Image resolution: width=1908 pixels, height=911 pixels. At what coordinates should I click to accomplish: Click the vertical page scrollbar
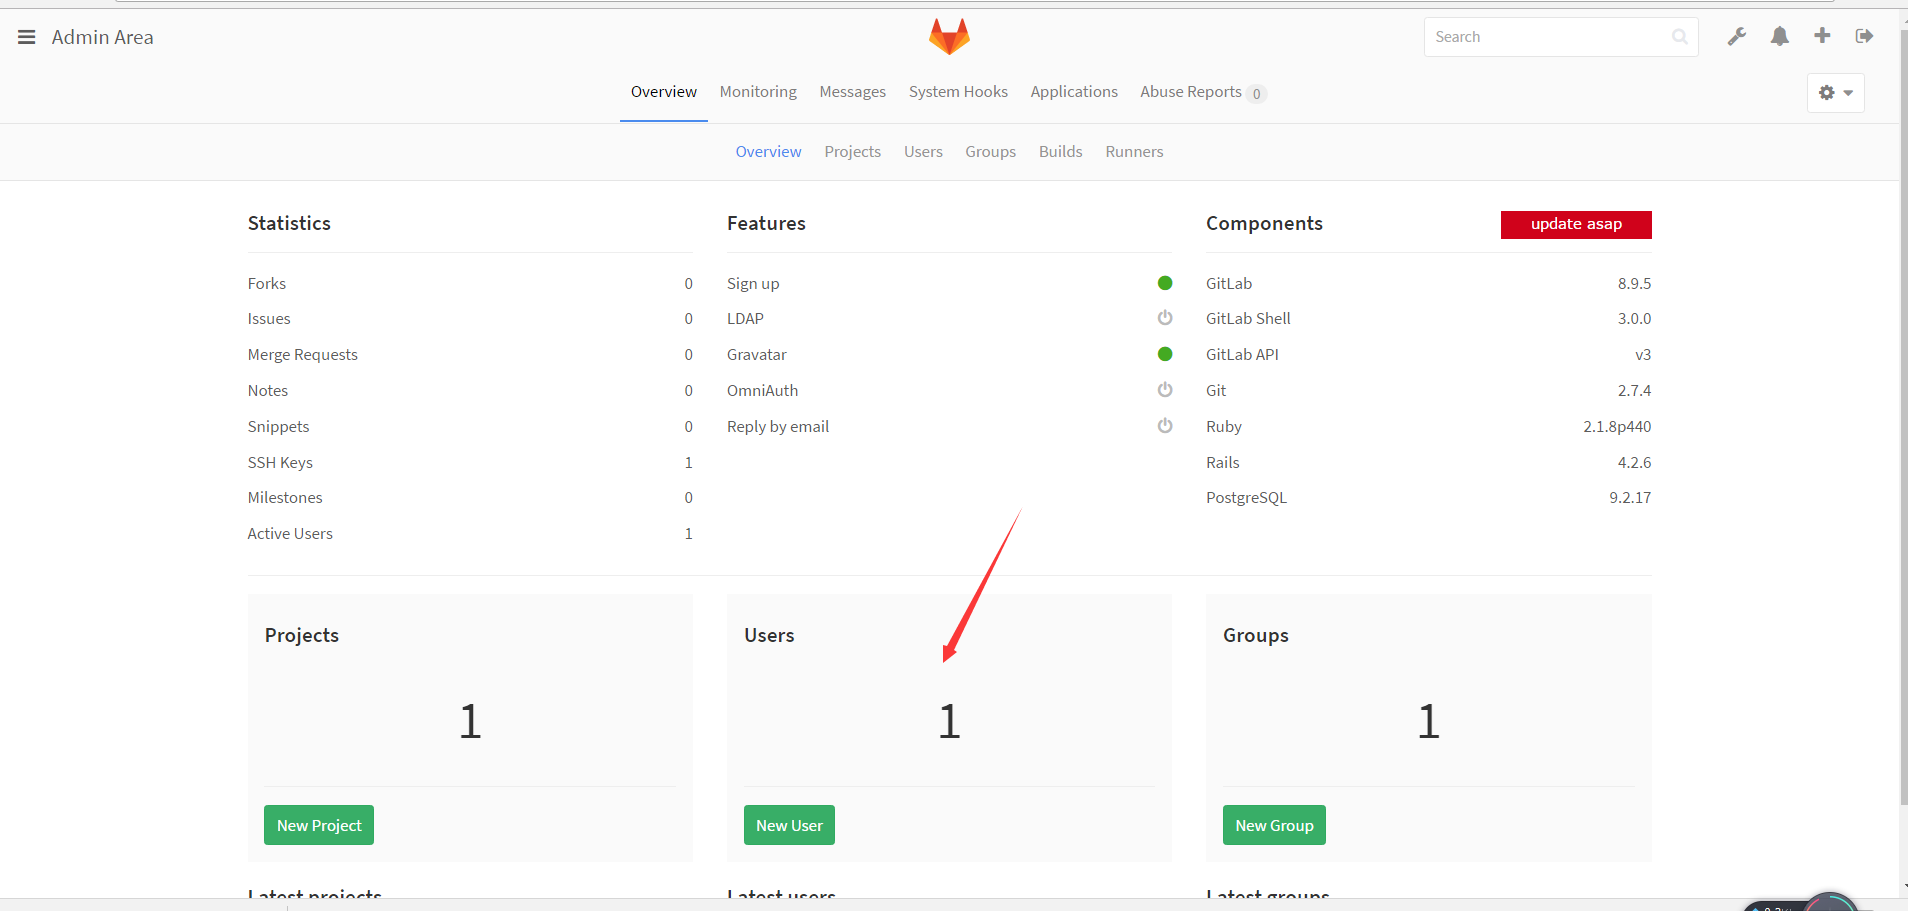[1903, 420]
